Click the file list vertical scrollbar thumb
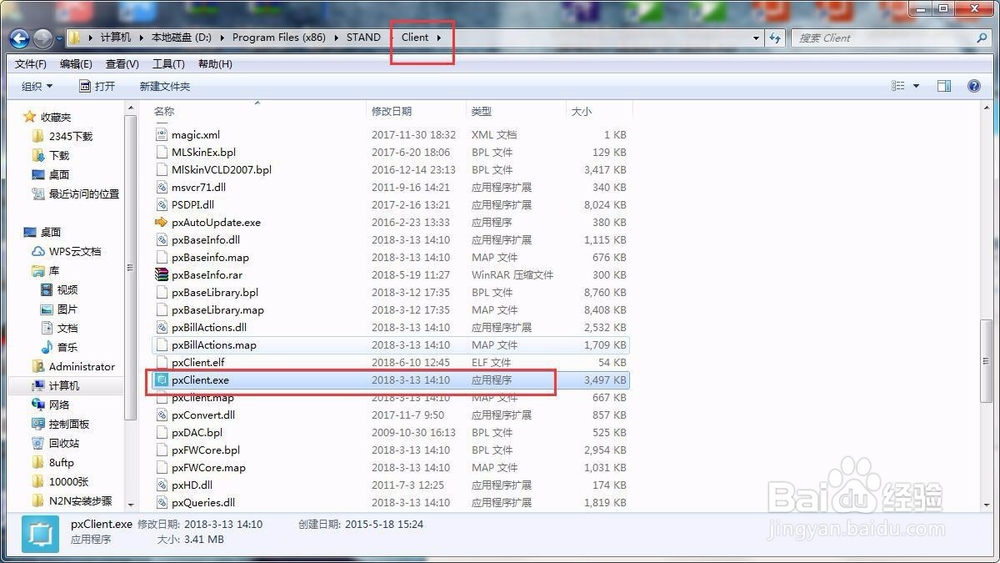 pyautogui.click(x=986, y=360)
